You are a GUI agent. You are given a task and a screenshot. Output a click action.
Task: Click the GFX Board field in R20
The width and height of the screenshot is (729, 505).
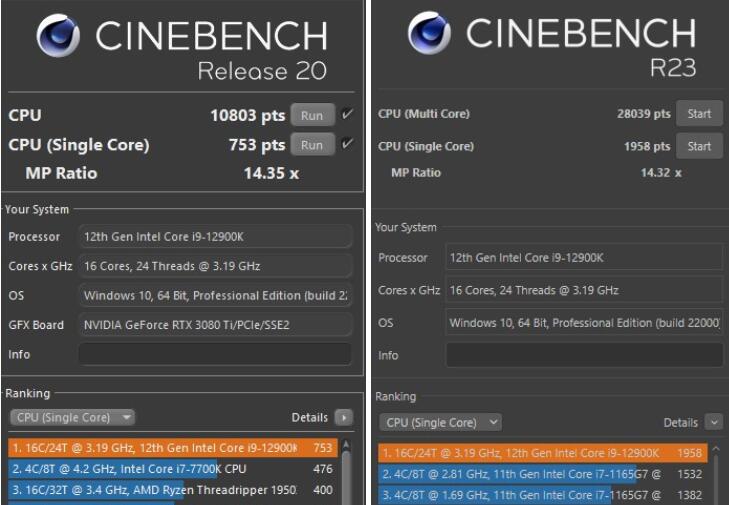click(x=215, y=325)
